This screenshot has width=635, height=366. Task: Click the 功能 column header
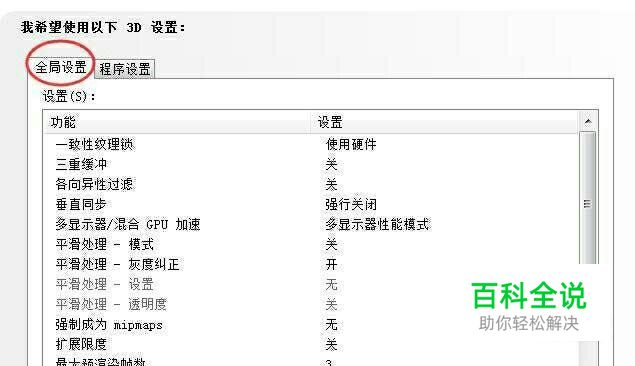coord(177,122)
